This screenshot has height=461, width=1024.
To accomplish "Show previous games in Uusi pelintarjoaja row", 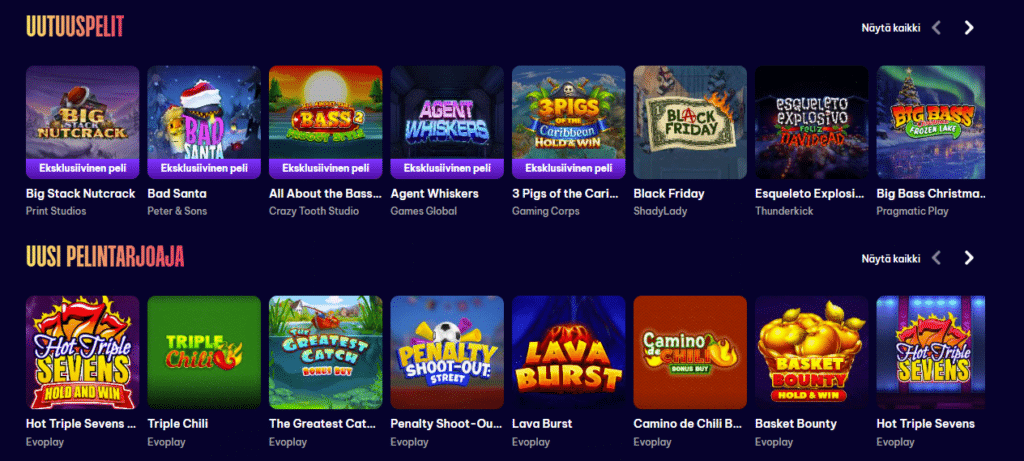I will (x=936, y=258).
